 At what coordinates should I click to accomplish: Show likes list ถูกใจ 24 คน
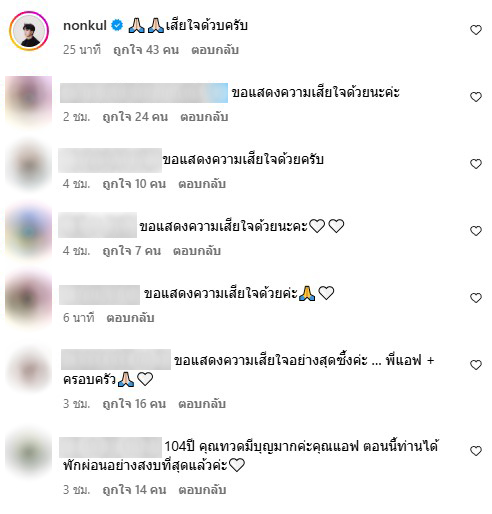pyautogui.click(x=135, y=117)
